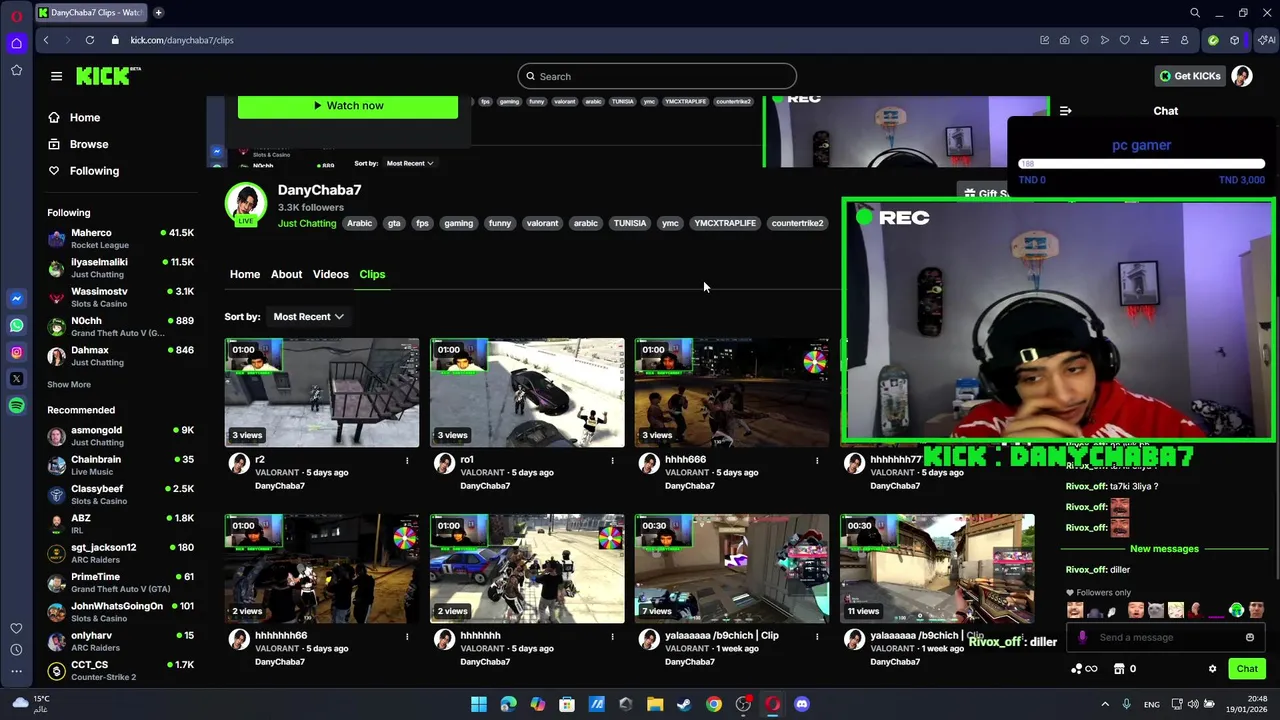Open three-dot menu on clip hhhhhhh

point(612,636)
